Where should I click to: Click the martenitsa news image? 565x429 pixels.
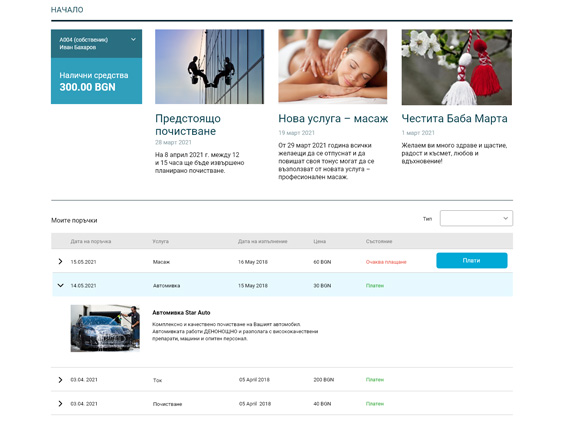457,67
